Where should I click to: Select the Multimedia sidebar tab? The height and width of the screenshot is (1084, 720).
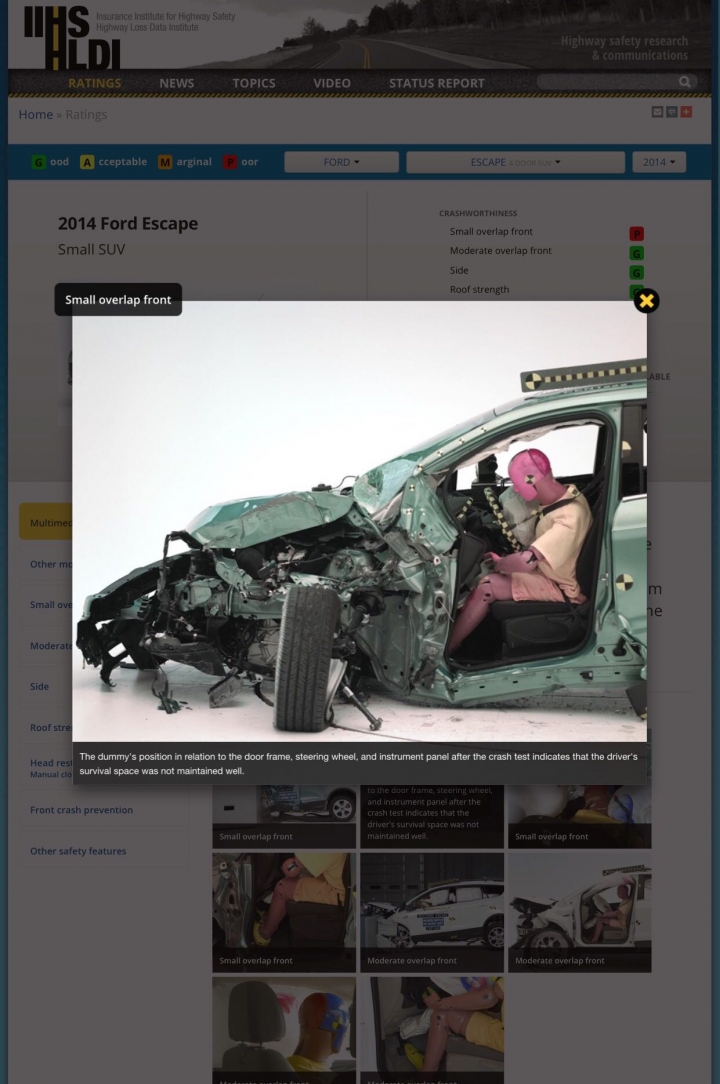46,522
